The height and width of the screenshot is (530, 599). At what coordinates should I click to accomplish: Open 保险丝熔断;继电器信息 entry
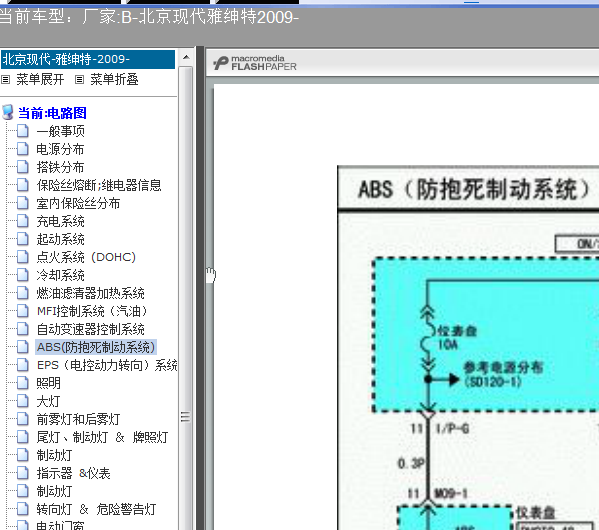point(99,185)
